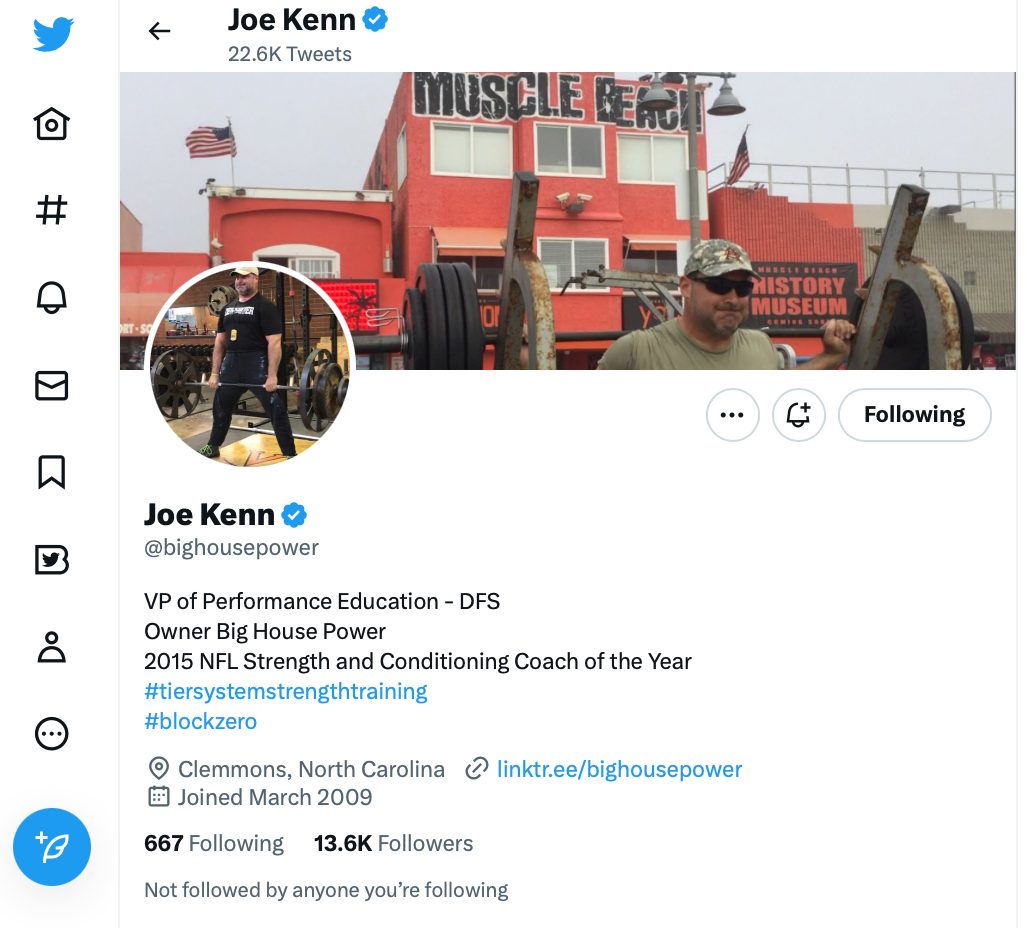Open the sidebar More circle icon
The image size is (1027, 928).
[x=52, y=733]
